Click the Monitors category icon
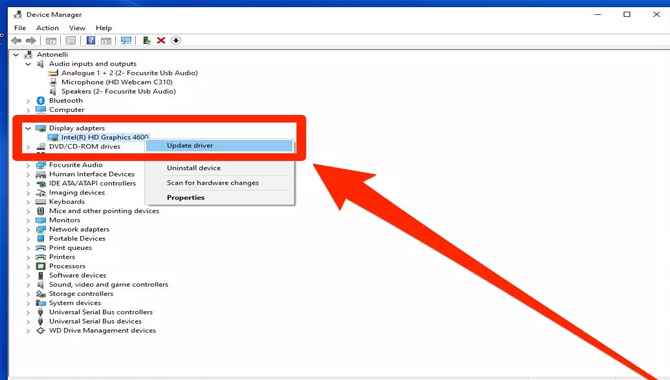 [x=41, y=220]
